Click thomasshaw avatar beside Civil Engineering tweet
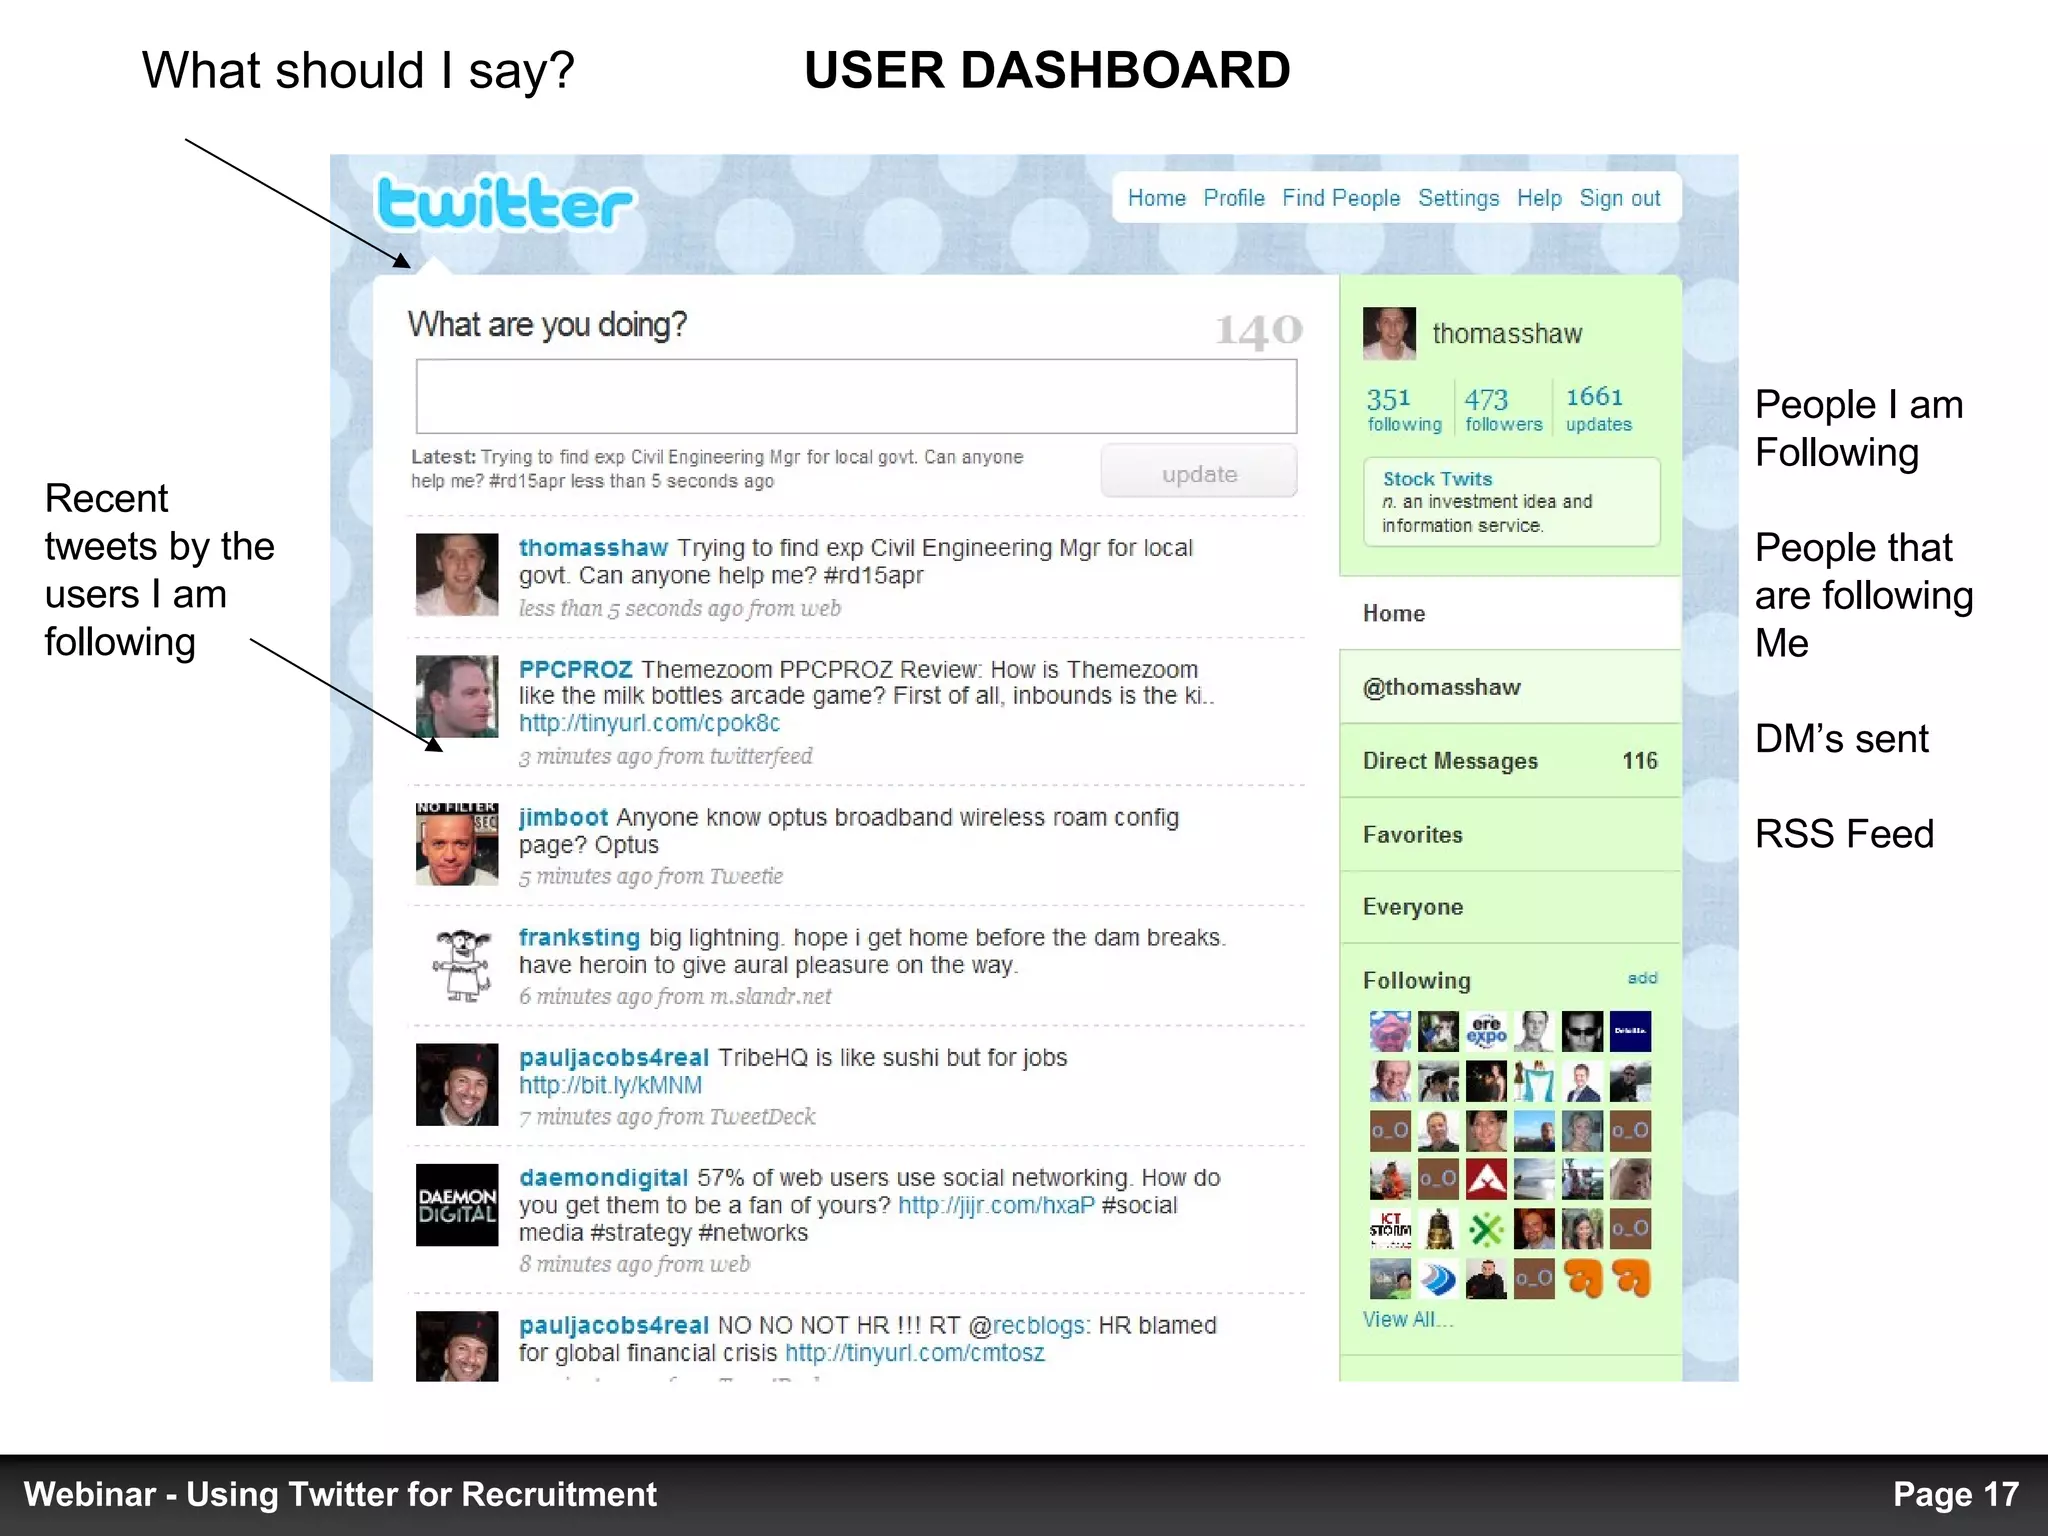This screenshot has height=1536, width=2048. [x=457, y=574]
